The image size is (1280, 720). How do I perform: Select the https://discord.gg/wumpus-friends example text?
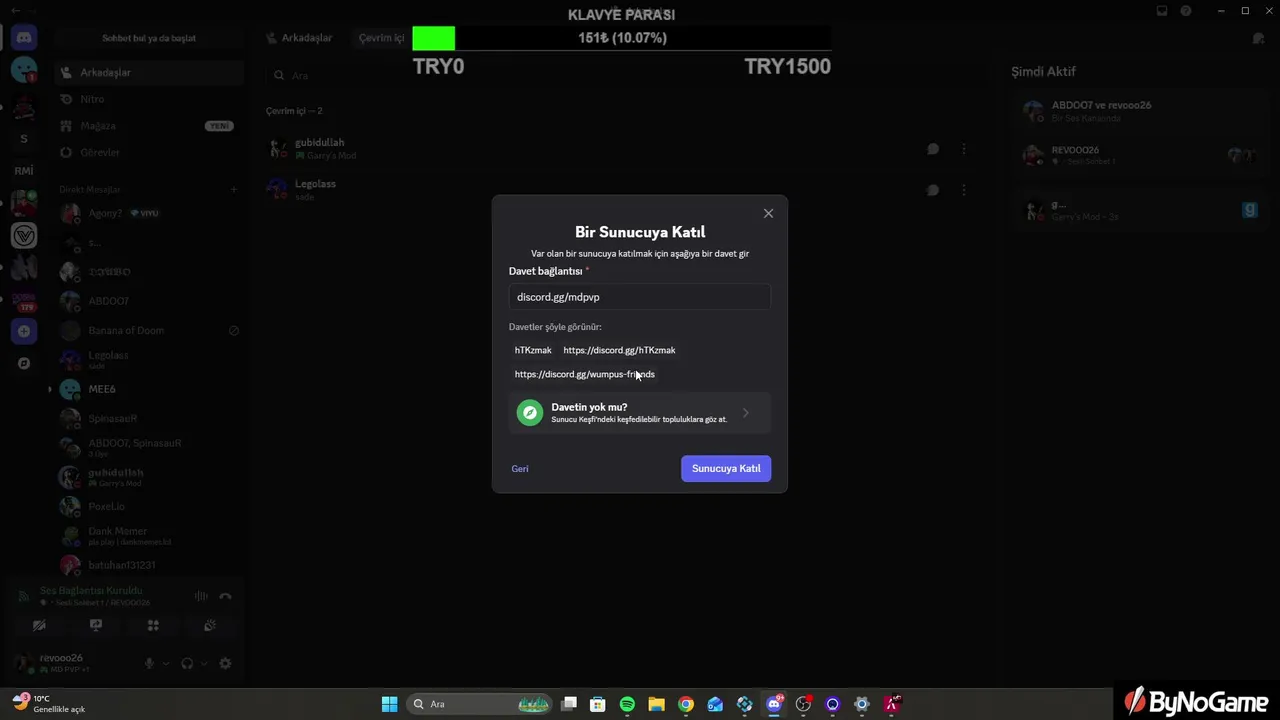585,374
